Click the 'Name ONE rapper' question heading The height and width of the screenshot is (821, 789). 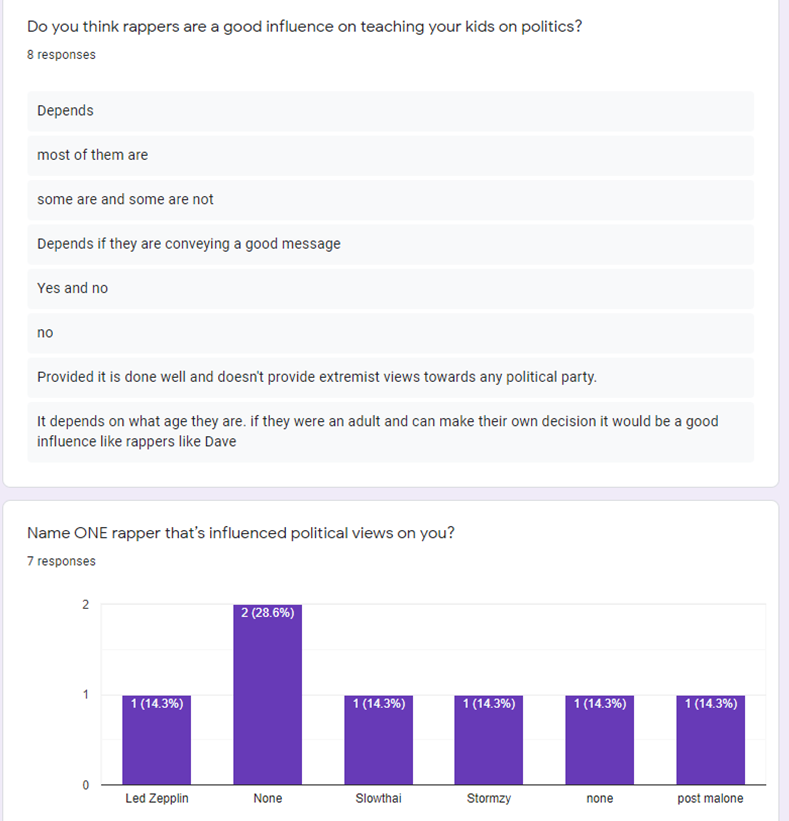pyautogui.click(x=241, y=533)
